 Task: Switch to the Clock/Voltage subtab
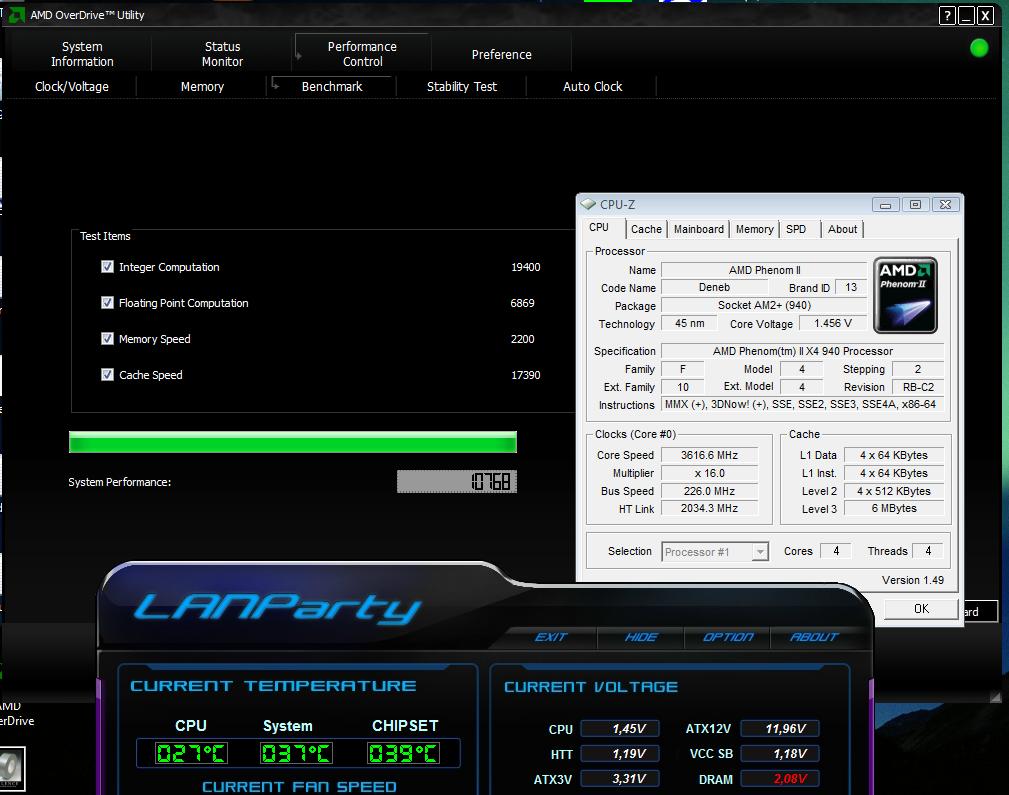[71, 86]
